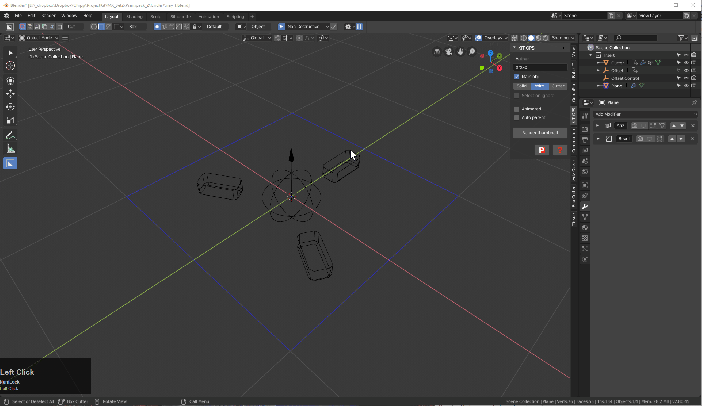Switch to the Modeling workspace tab

[133, 16]
